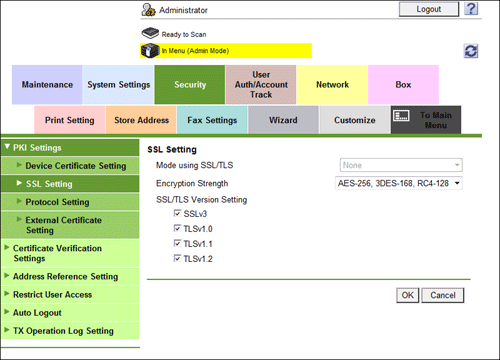Click arrow beside Device Certificate Setting
Screen dimensions: 500x360
tap(19, 165)
